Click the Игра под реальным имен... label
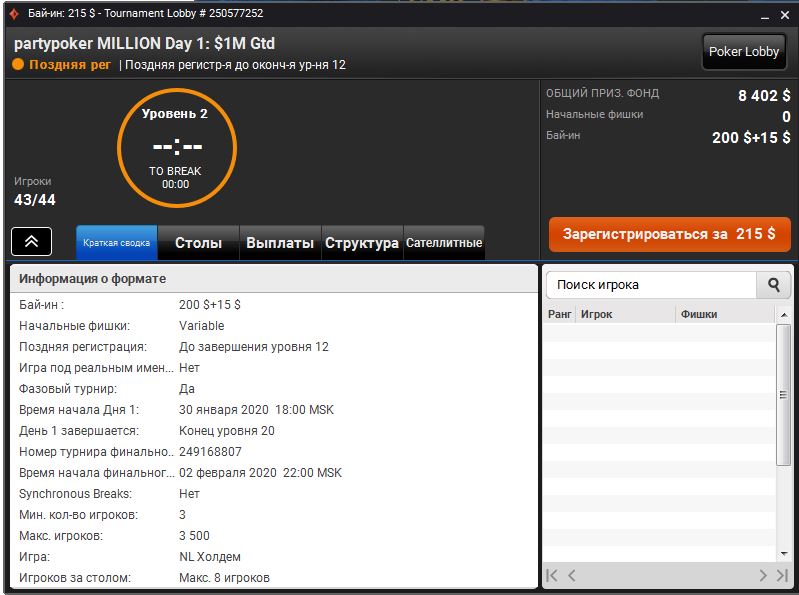The height and width of the screenshot is (595, 799). coord(96,368)
